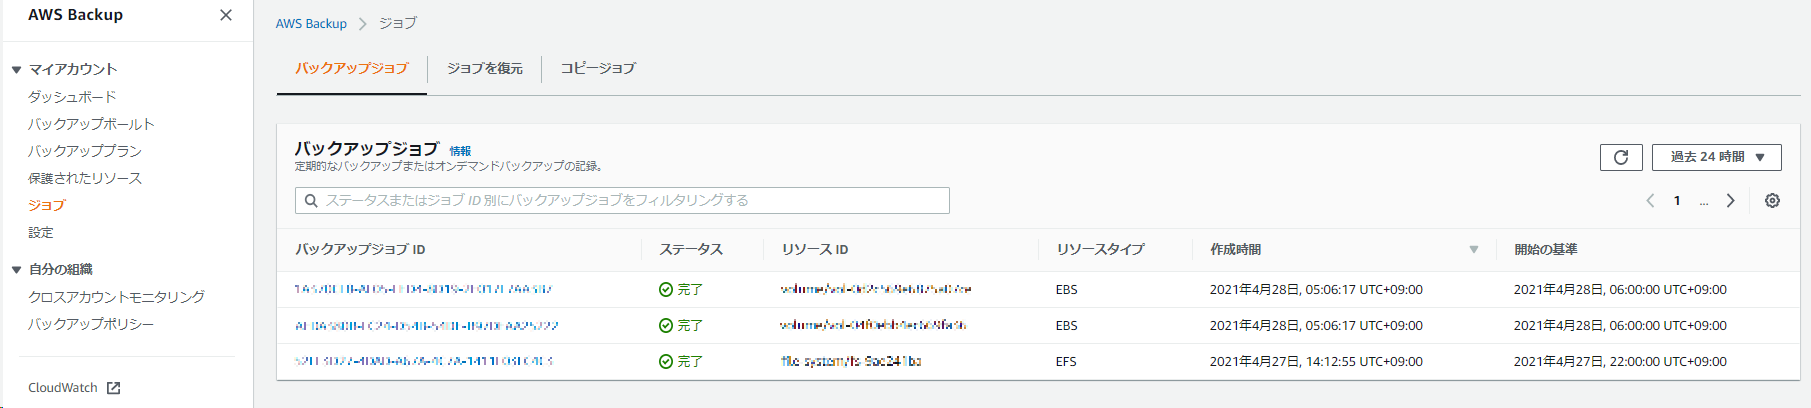
Task: Click the CloudWatch external link icon
Action: (114, 388)
